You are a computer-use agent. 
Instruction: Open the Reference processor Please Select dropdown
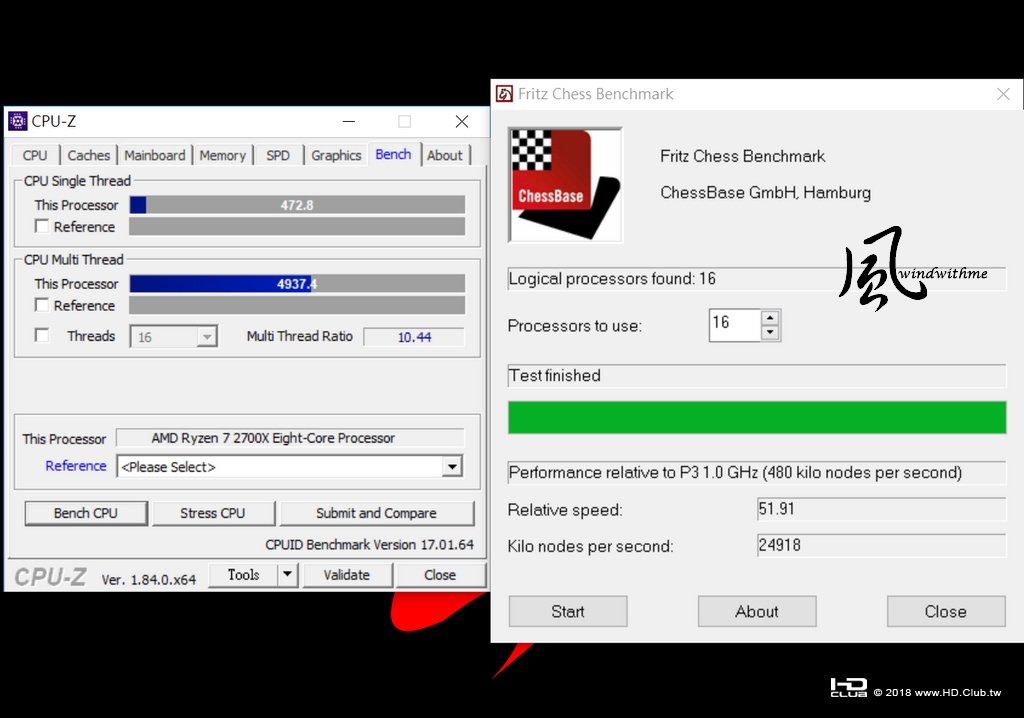click(x=451, y=466)
